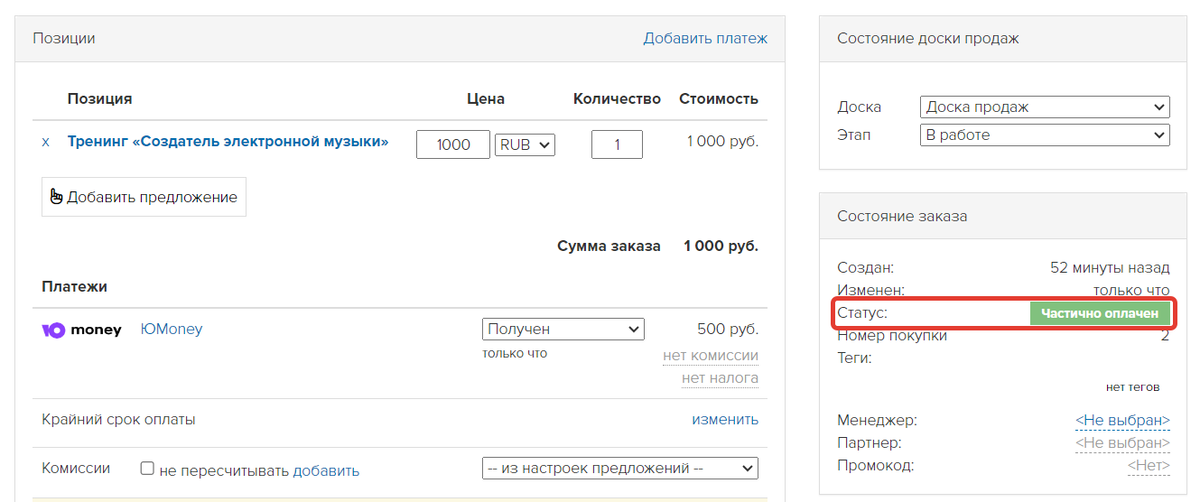Click the нет комиссии link
1200x502 pixels.
pos(710,356)
